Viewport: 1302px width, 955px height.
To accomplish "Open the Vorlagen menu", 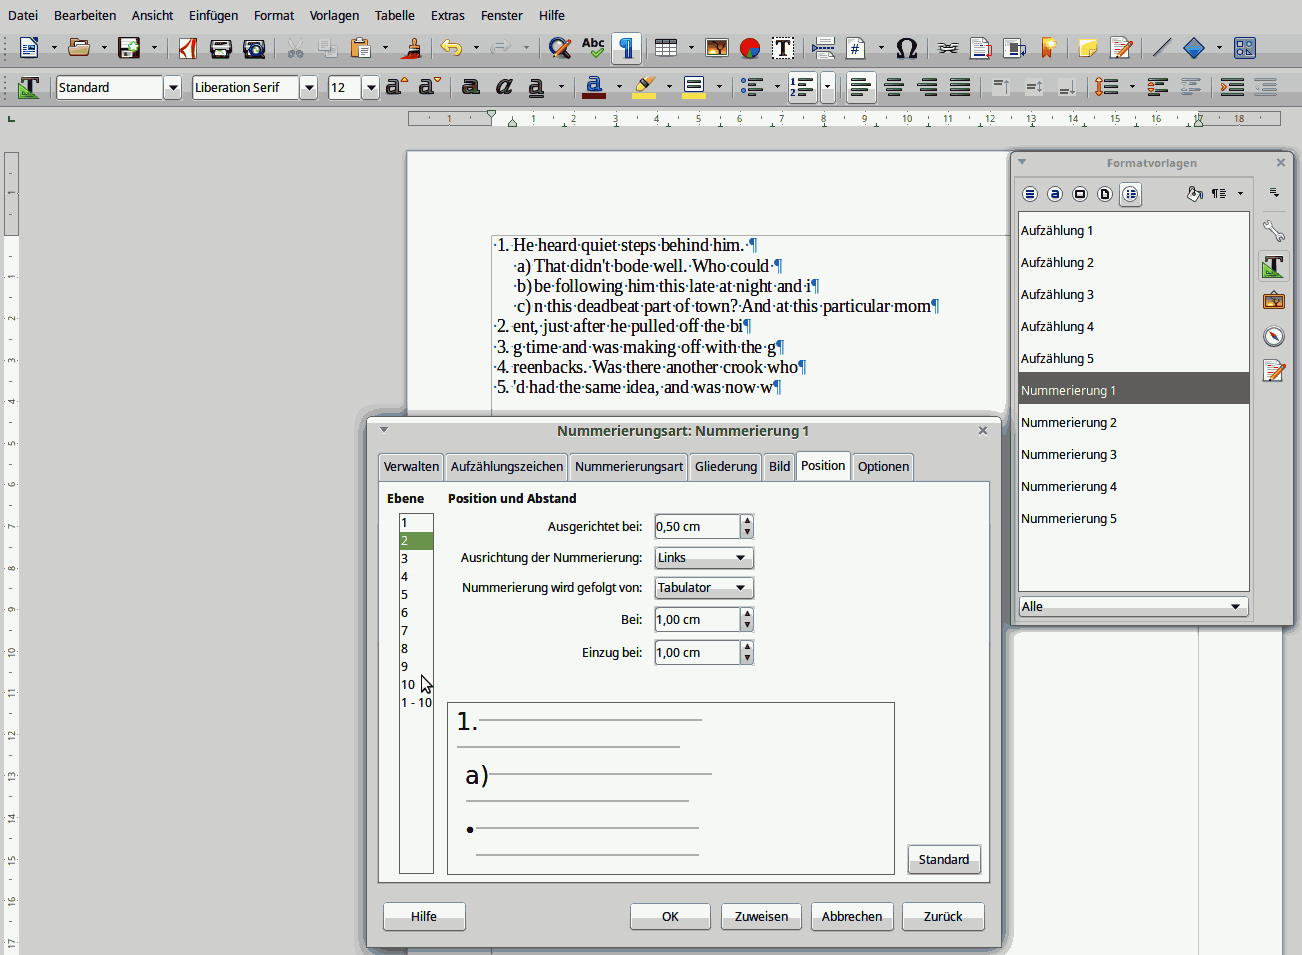I will (334, 15).
